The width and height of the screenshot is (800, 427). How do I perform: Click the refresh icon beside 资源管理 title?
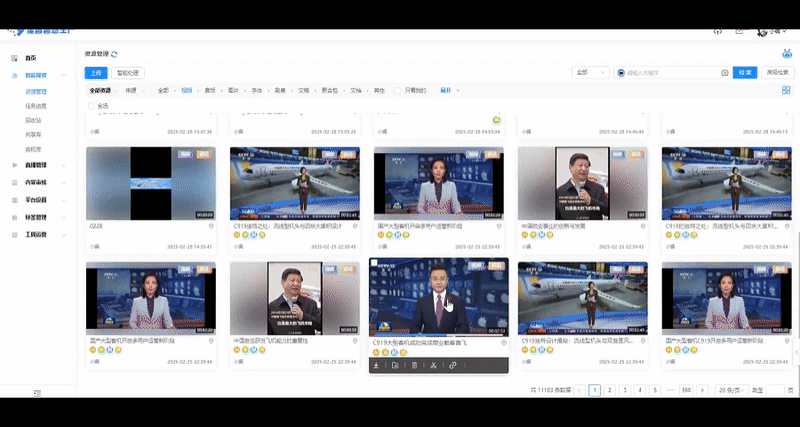(x=115, y=54)
